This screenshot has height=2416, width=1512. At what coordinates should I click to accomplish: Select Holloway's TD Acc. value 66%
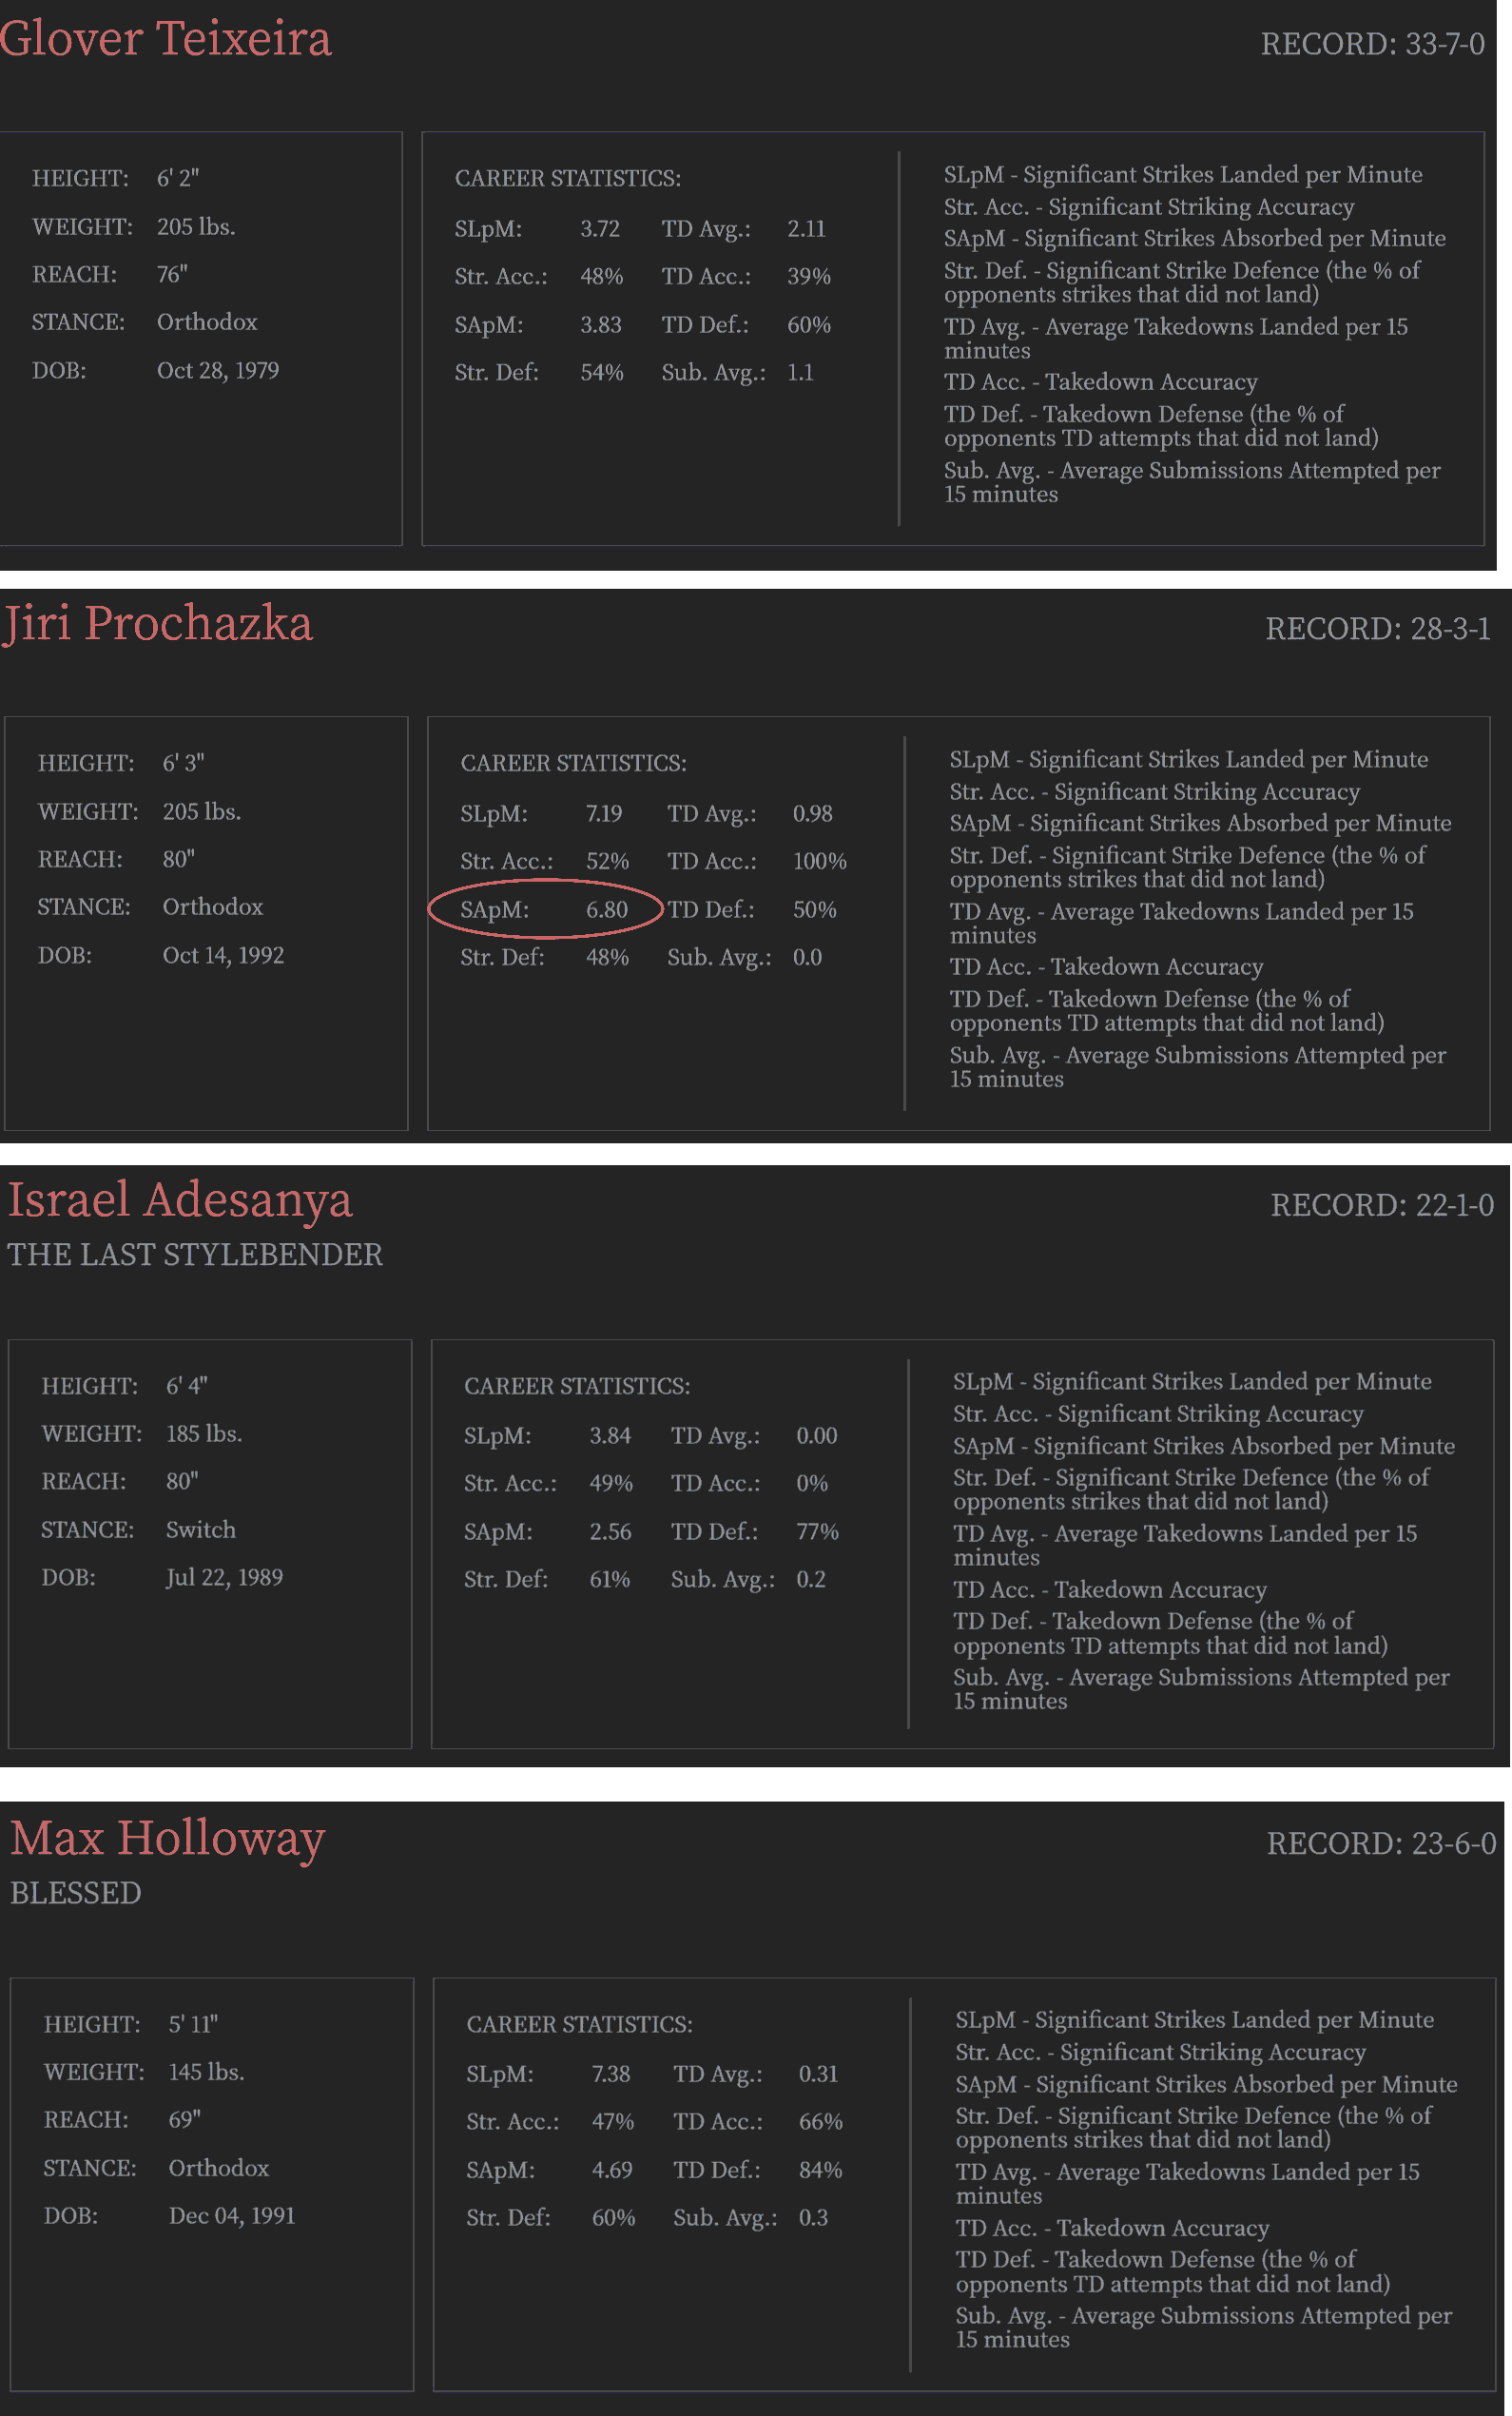[x=821, y=2122]
